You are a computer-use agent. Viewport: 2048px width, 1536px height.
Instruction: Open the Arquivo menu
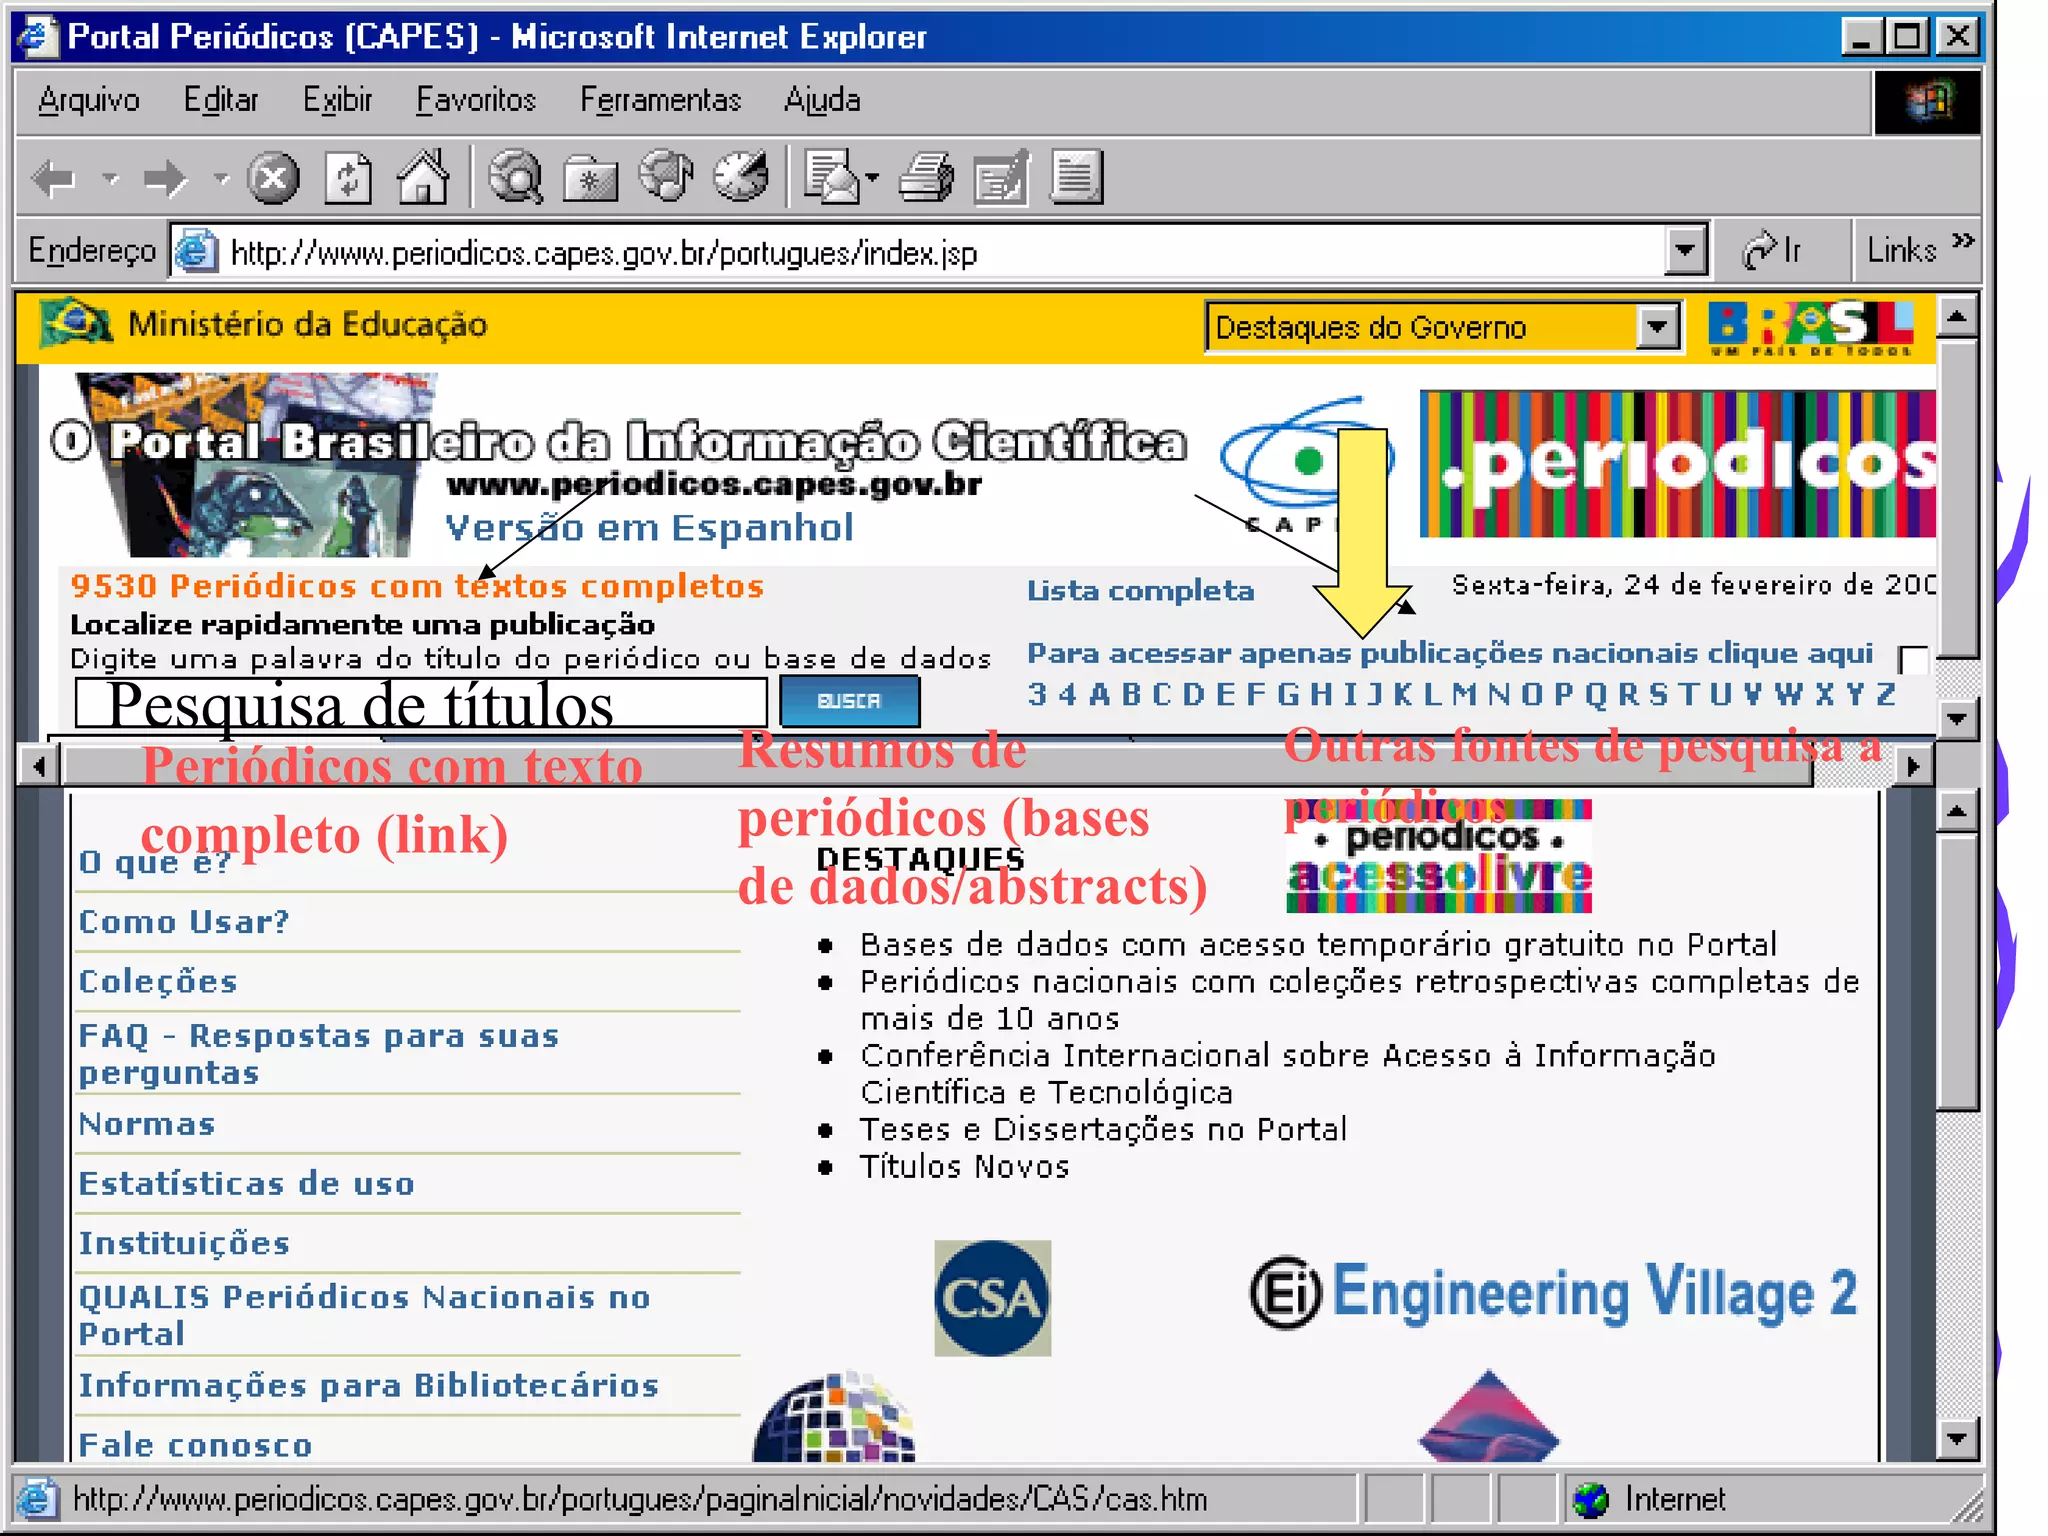88,100
